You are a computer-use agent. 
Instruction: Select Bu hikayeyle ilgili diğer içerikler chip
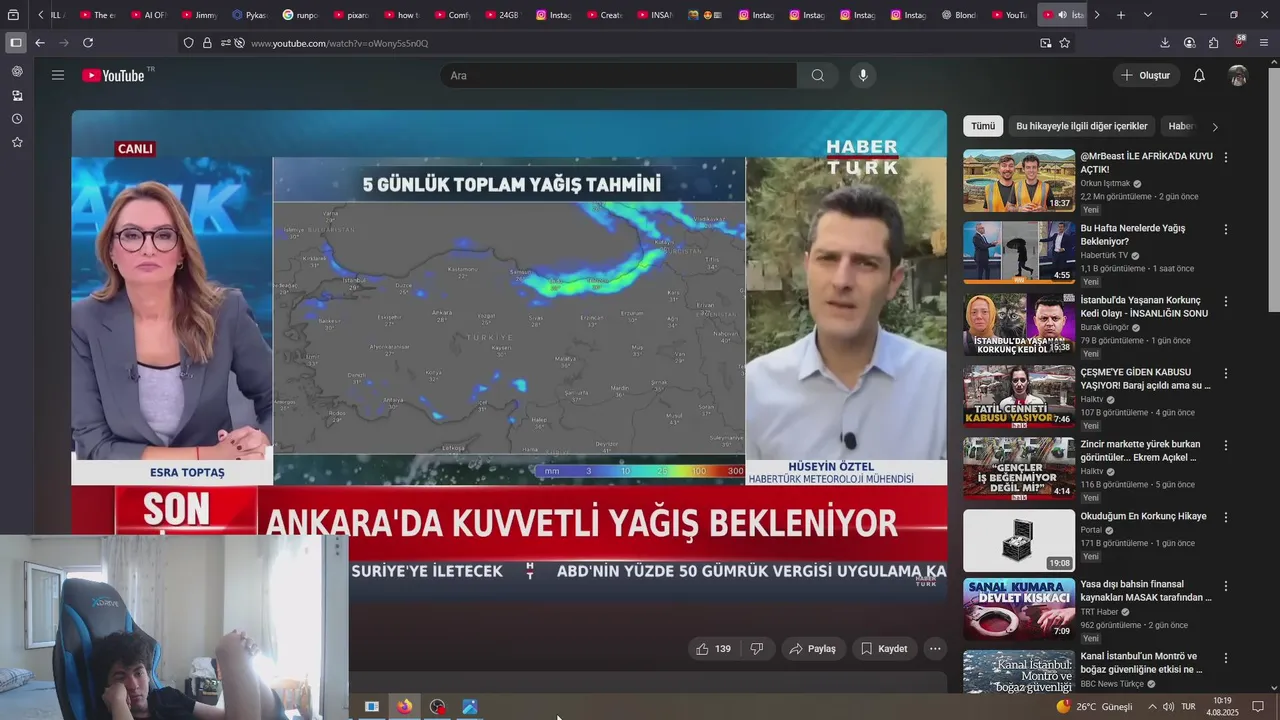pos(1082,126)
